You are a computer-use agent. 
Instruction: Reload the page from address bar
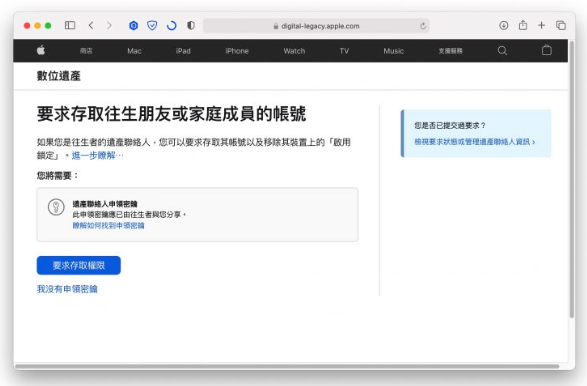click(423, 26)
